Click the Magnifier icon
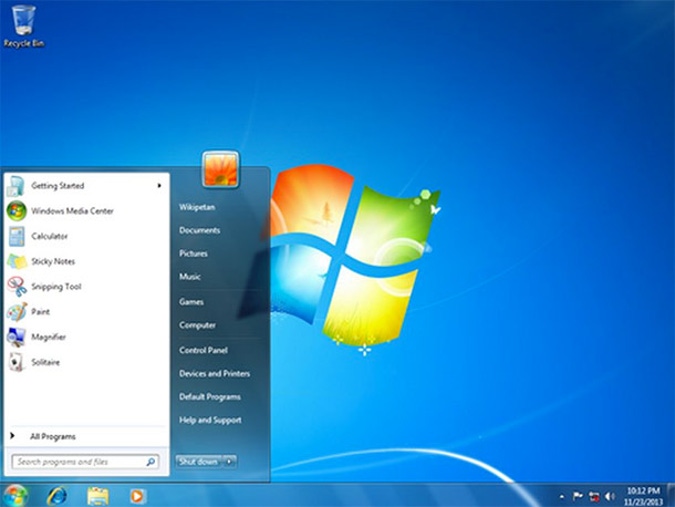Screen dimensions: 675x507 coord(16,337)
